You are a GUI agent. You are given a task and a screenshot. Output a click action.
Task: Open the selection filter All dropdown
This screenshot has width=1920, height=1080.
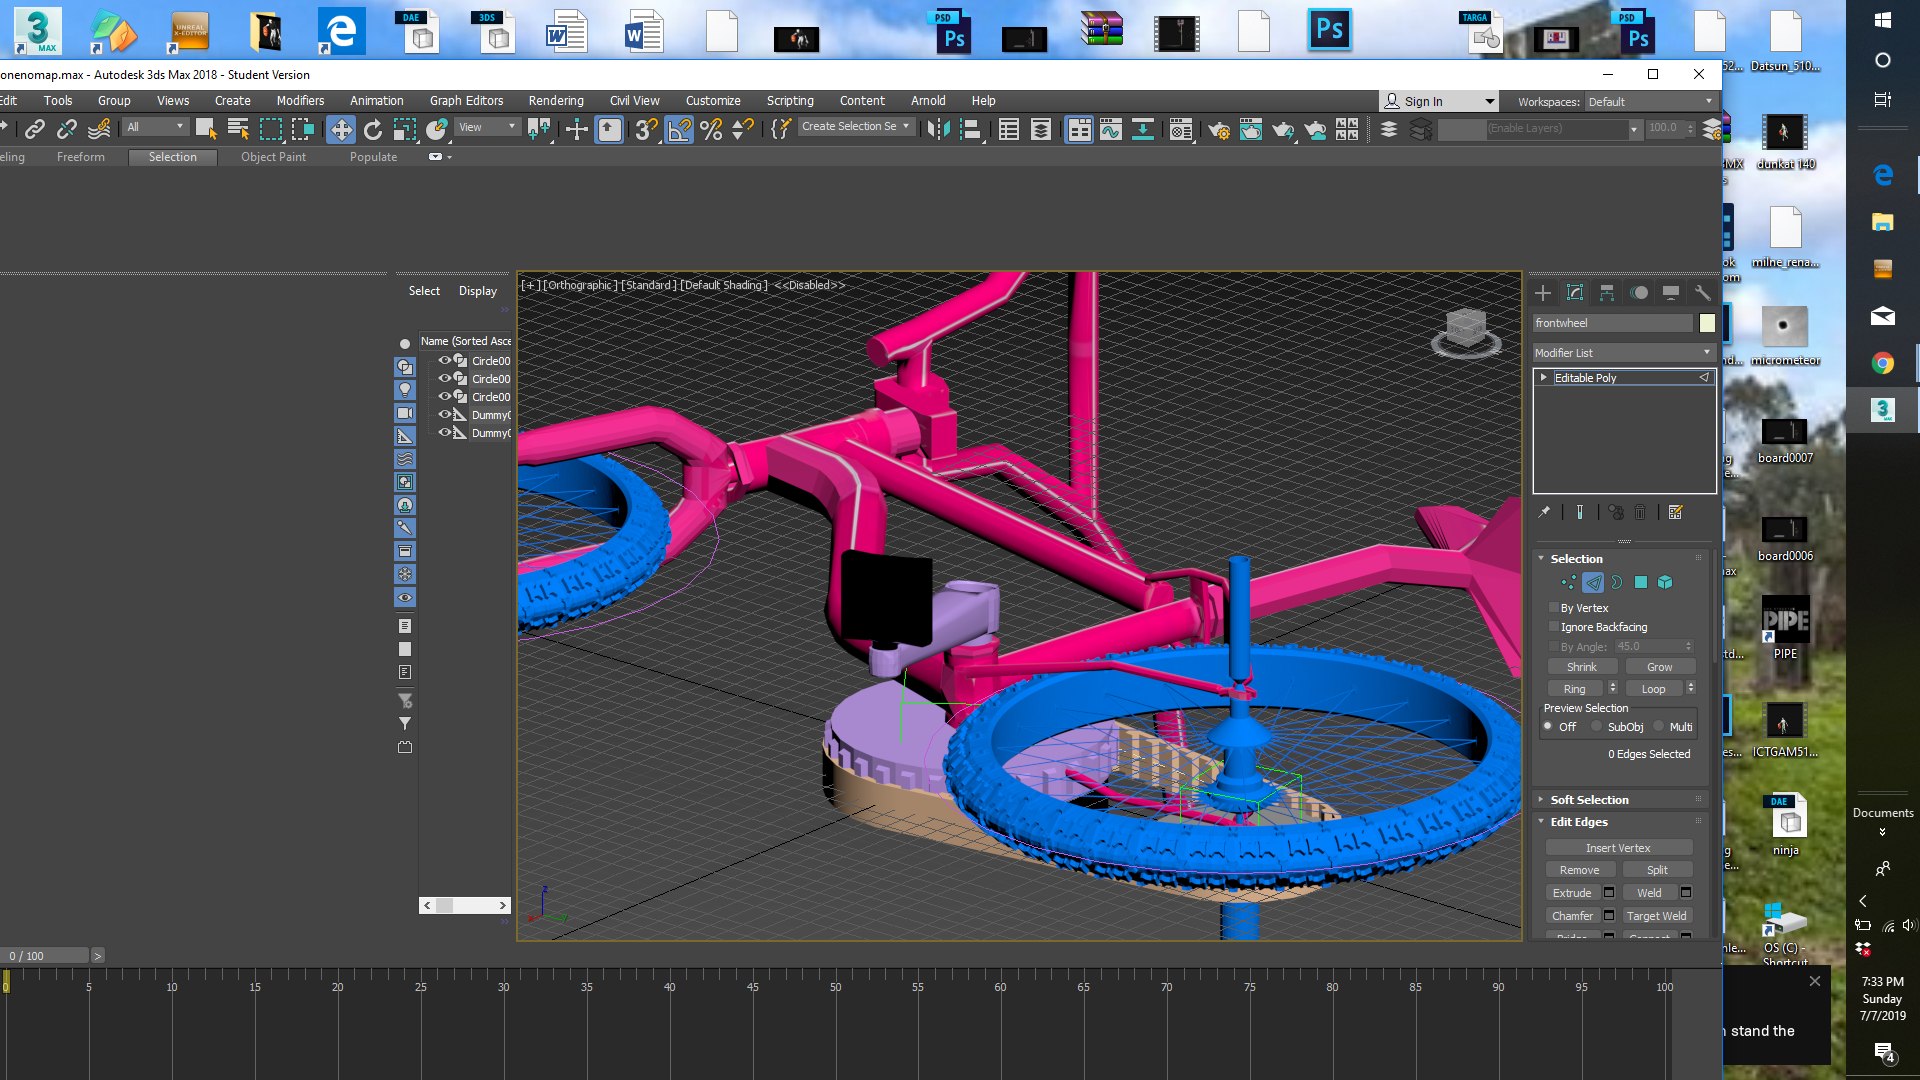coord(155,127)
